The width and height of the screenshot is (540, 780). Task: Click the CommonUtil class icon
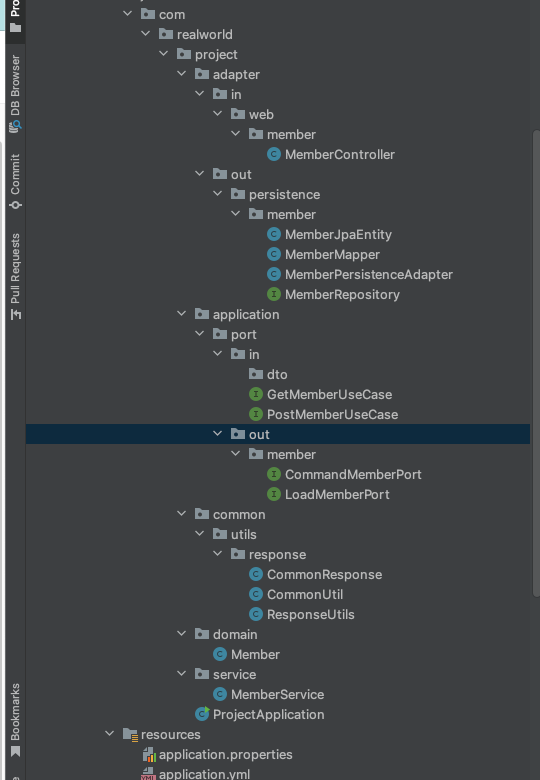pyautogui.click(x=256, y=594)
